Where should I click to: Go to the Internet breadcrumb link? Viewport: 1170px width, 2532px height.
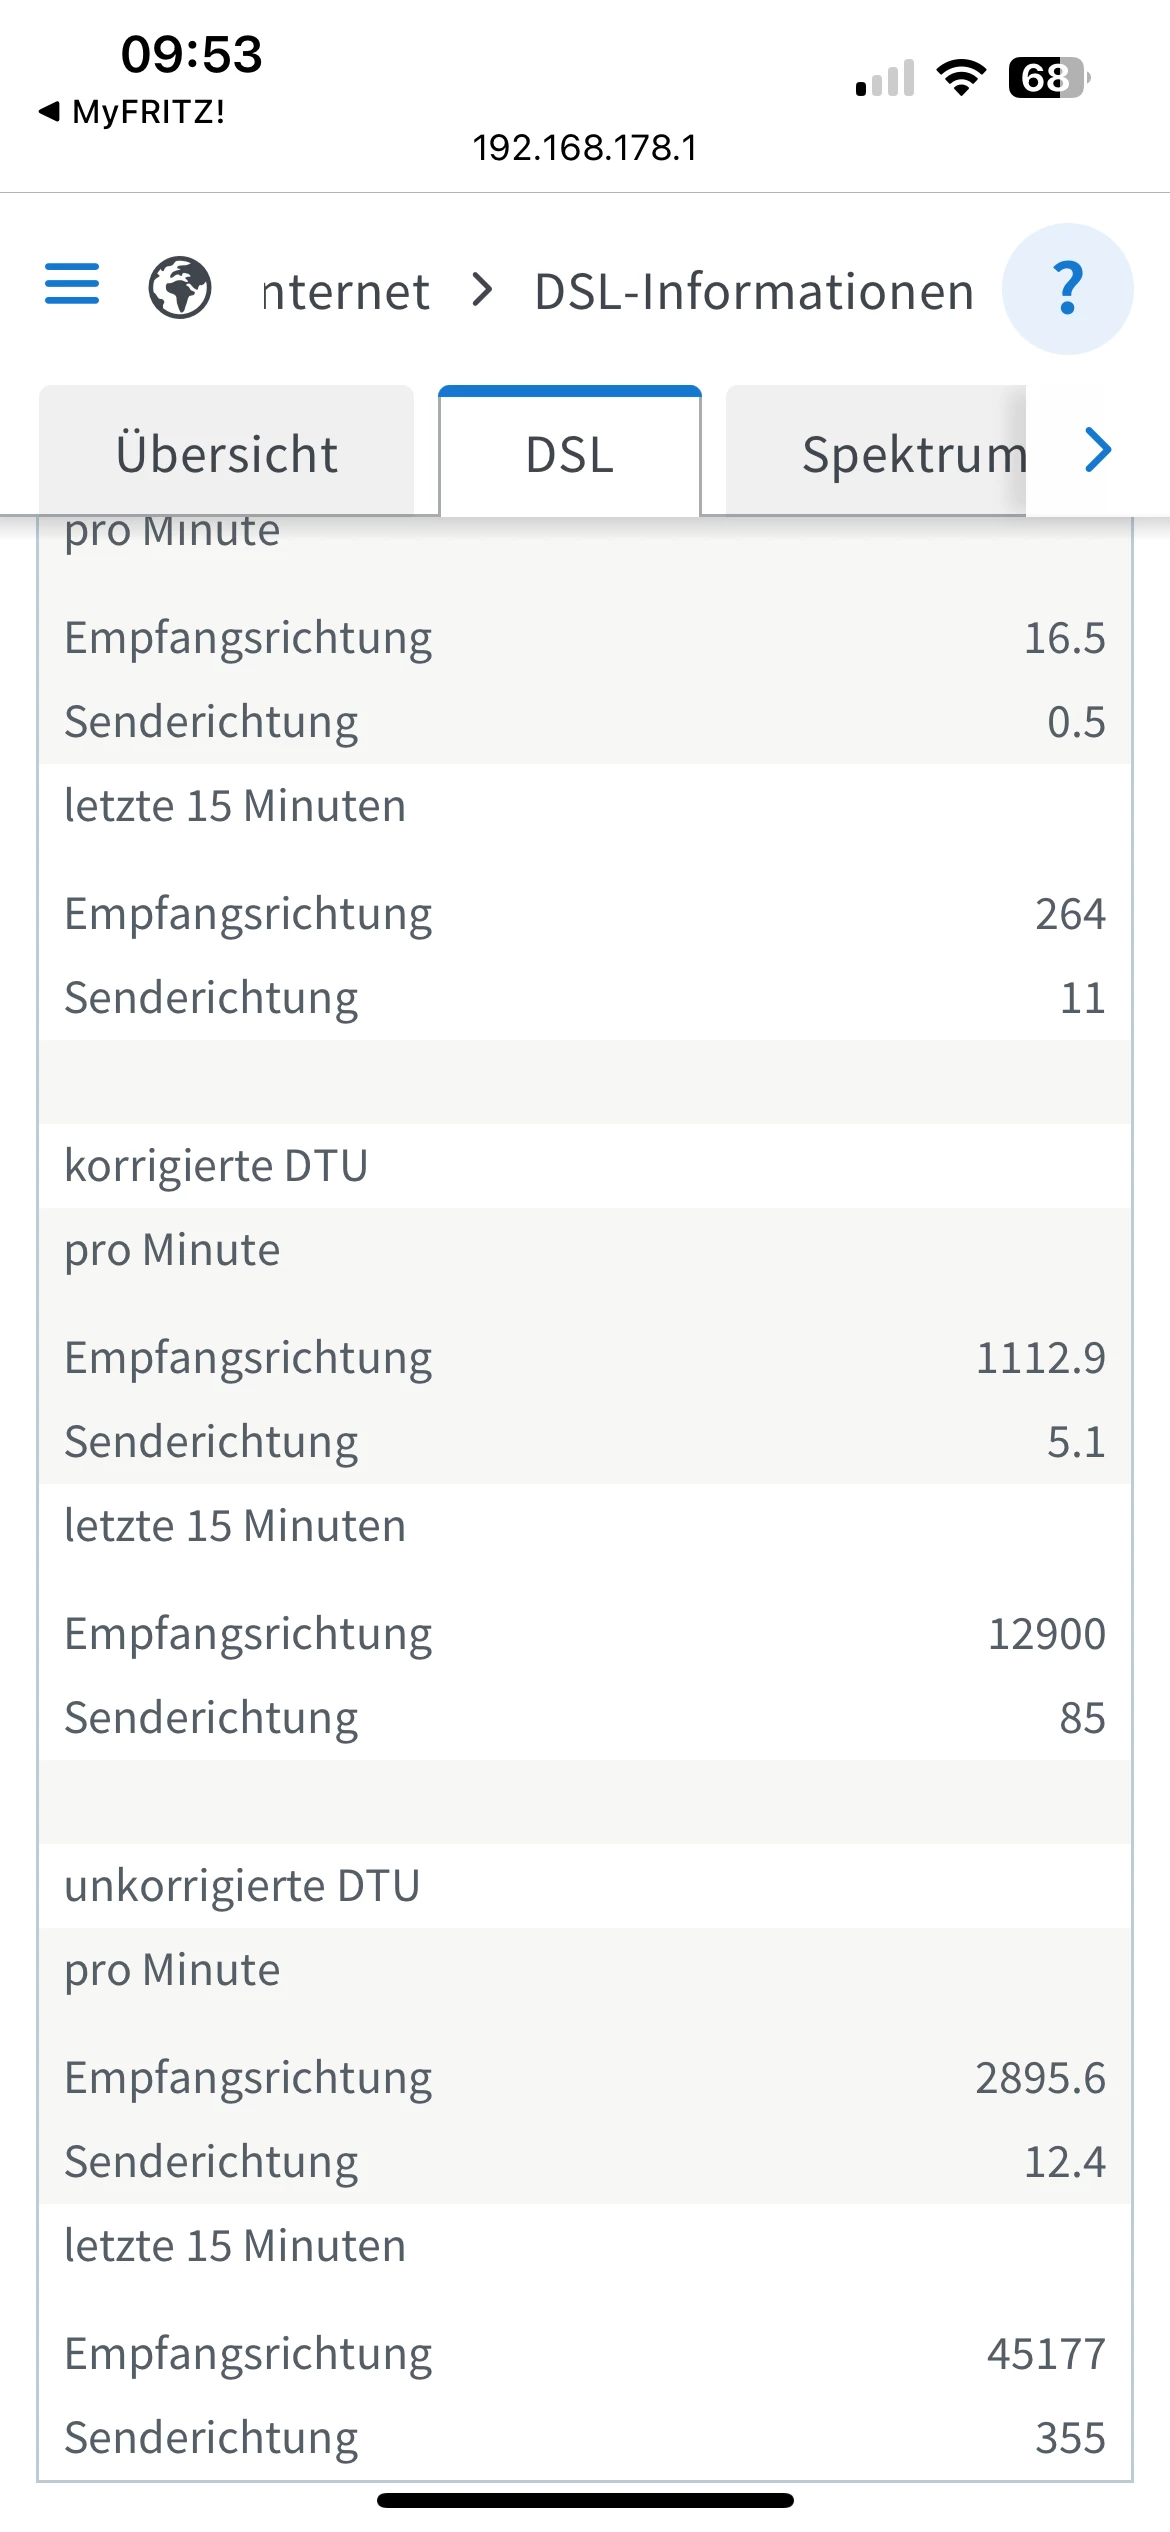[346, 292]
